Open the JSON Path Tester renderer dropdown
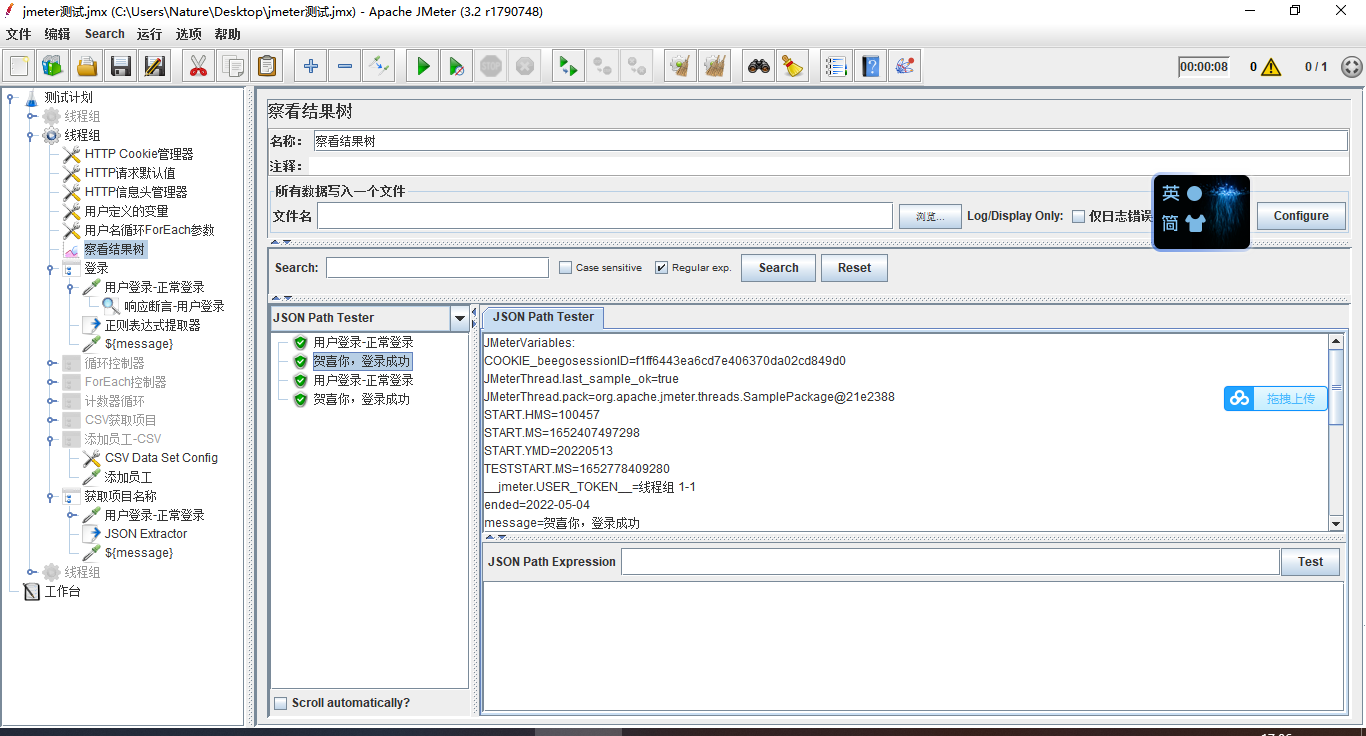Viewport: 1366px width, 736px height. (x=460, y=318)
